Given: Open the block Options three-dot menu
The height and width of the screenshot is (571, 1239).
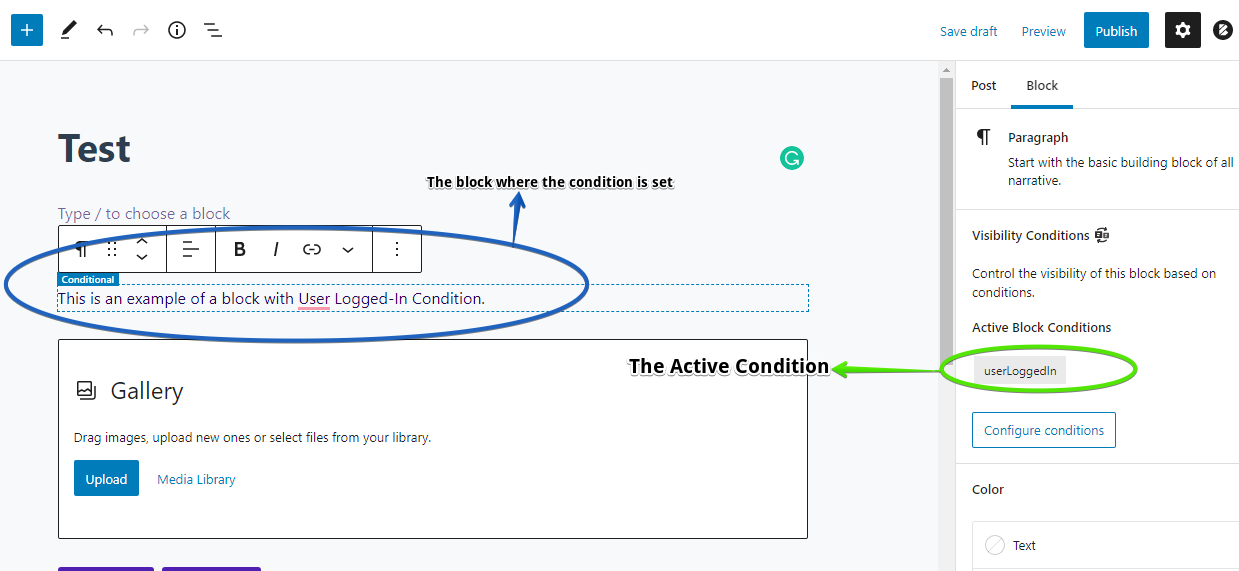Looking at the screenshot, I should pos(397,249).
